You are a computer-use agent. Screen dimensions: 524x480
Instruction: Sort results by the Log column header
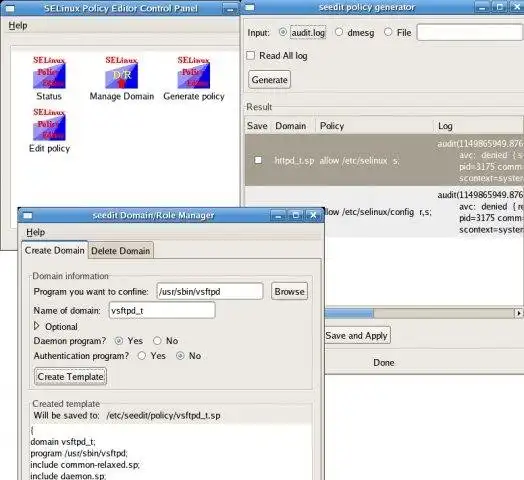coord(479,126)
